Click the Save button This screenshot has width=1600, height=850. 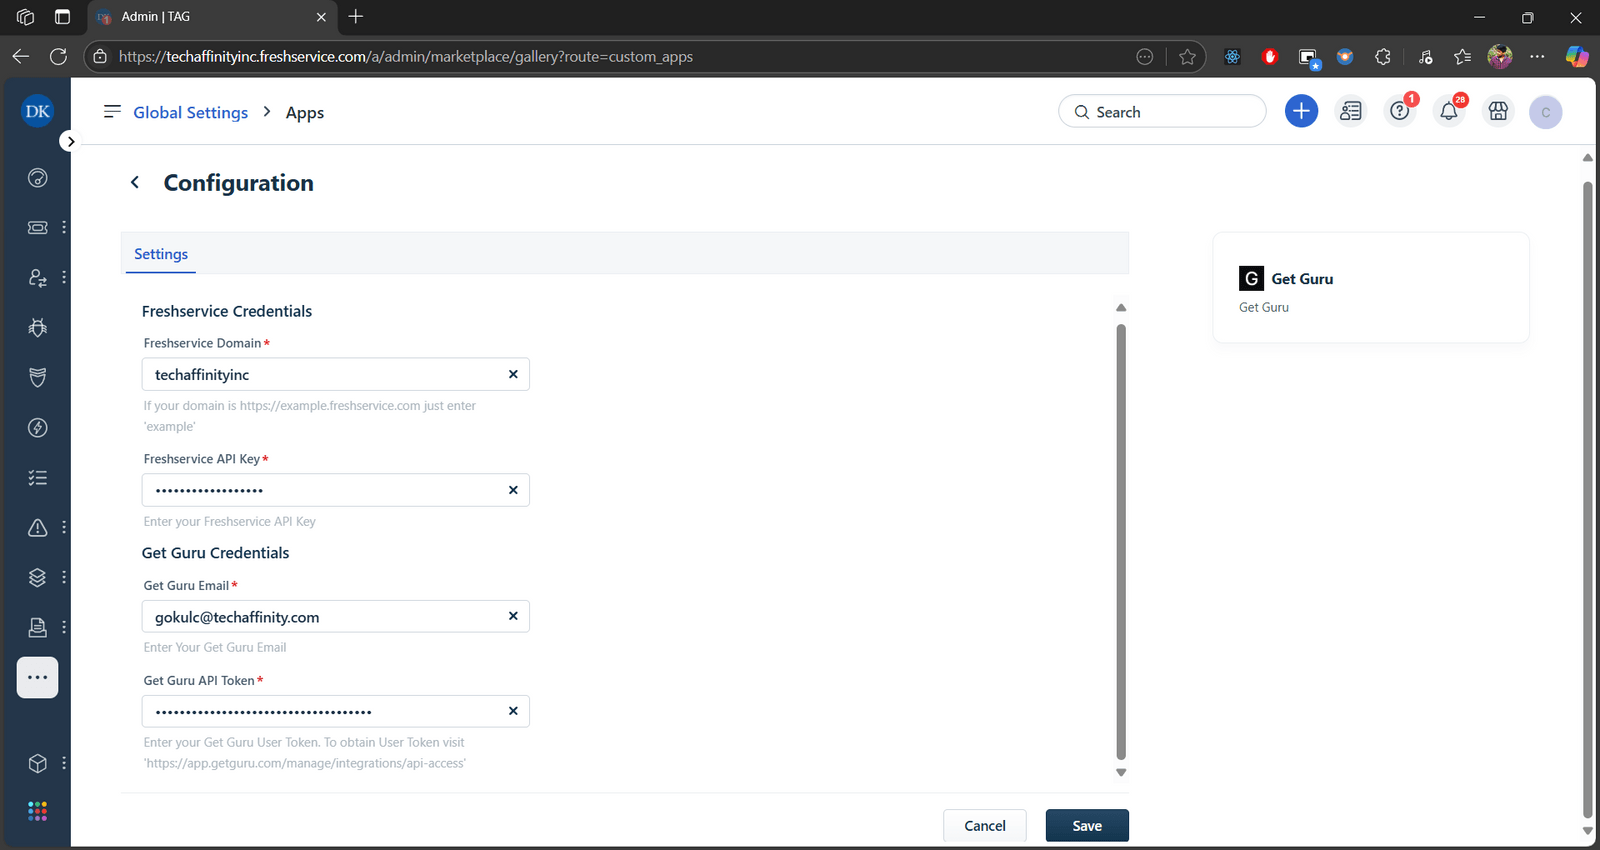pyautogui.click(x=1087, y=825)
